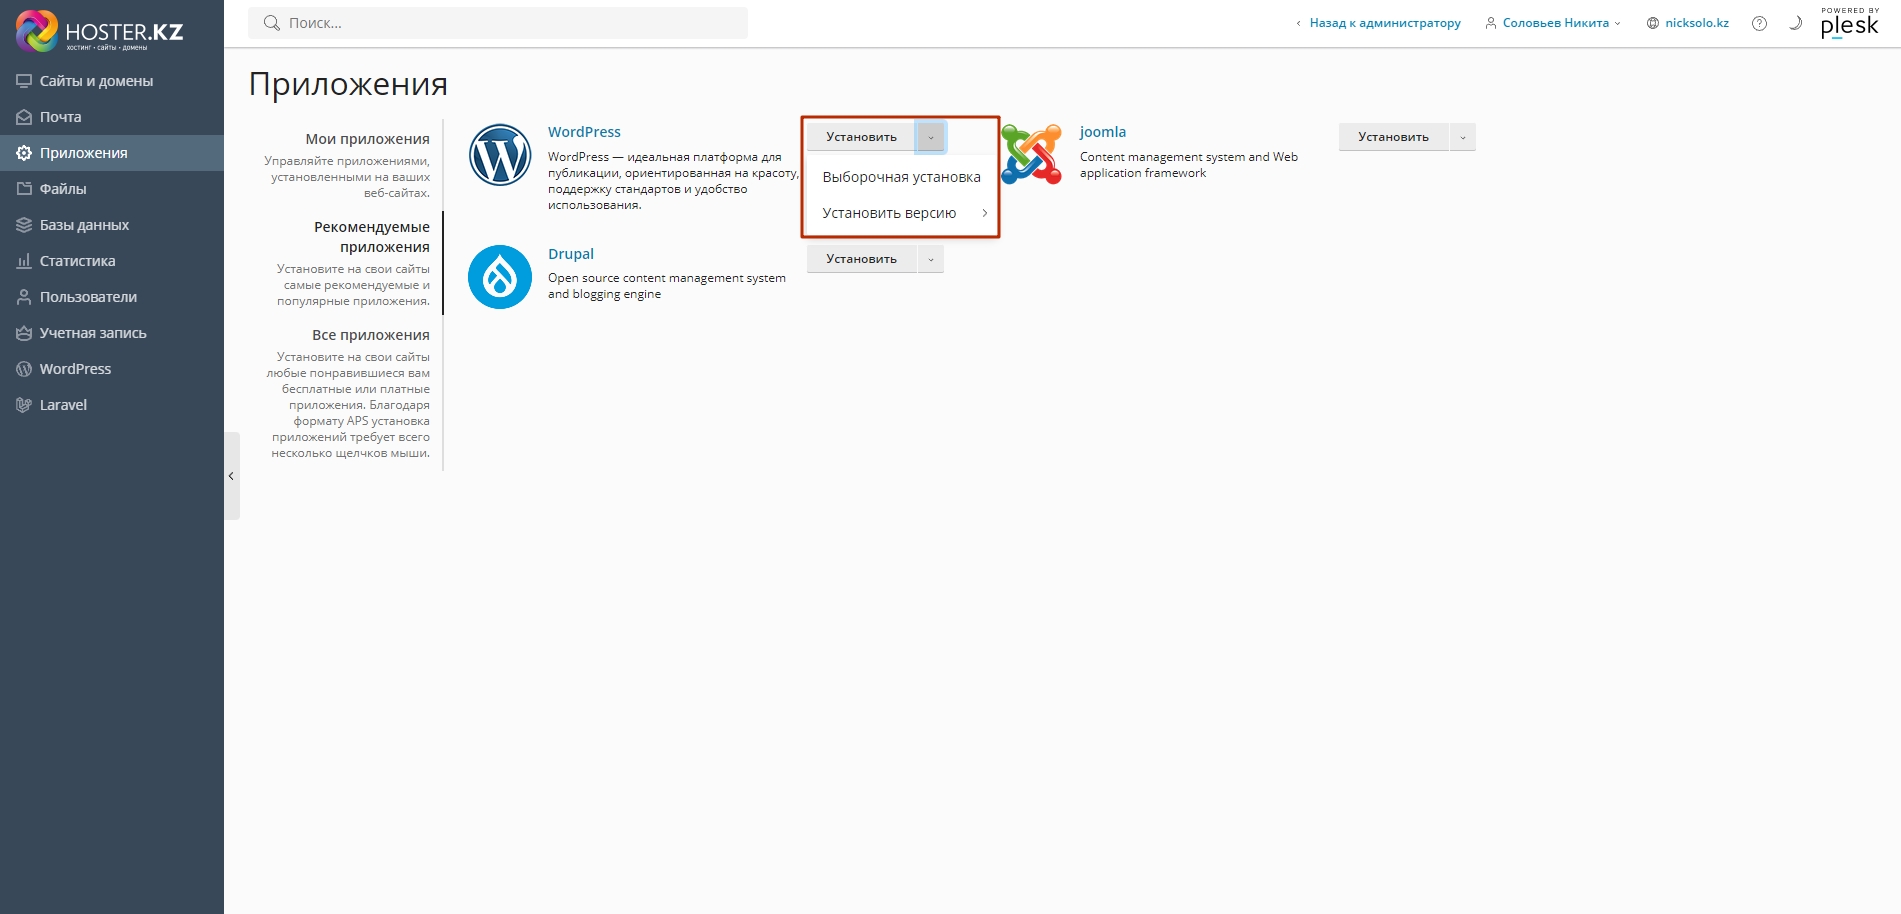This screenshot has width=1901, height=914.
Task: Click the HOSTER.KZ logo
Action: pyautogui.click(x=100, y=31)
